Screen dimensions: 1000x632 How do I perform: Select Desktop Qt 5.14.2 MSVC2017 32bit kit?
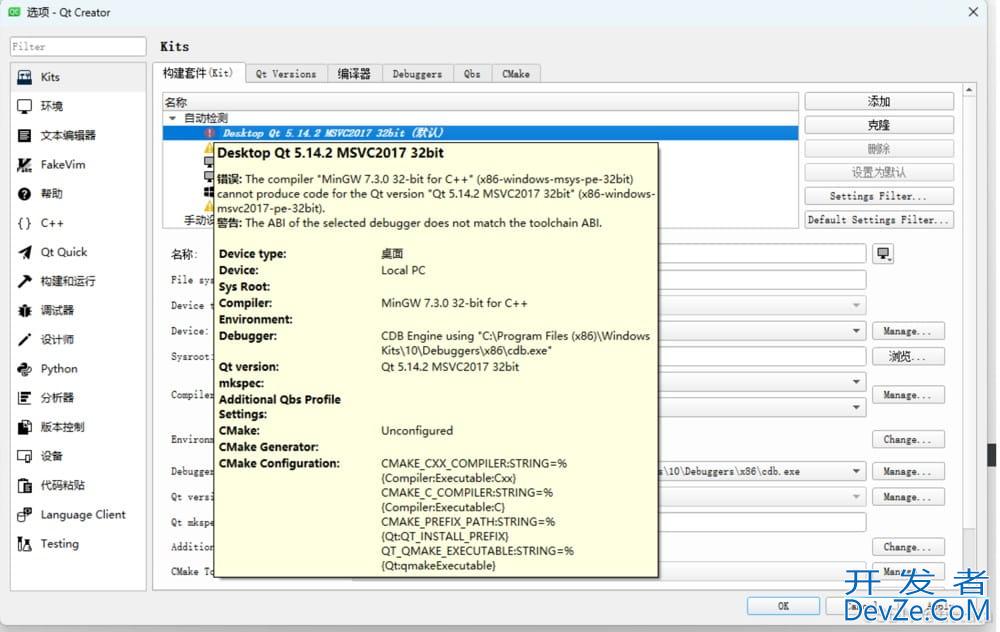tap(480, 133)
